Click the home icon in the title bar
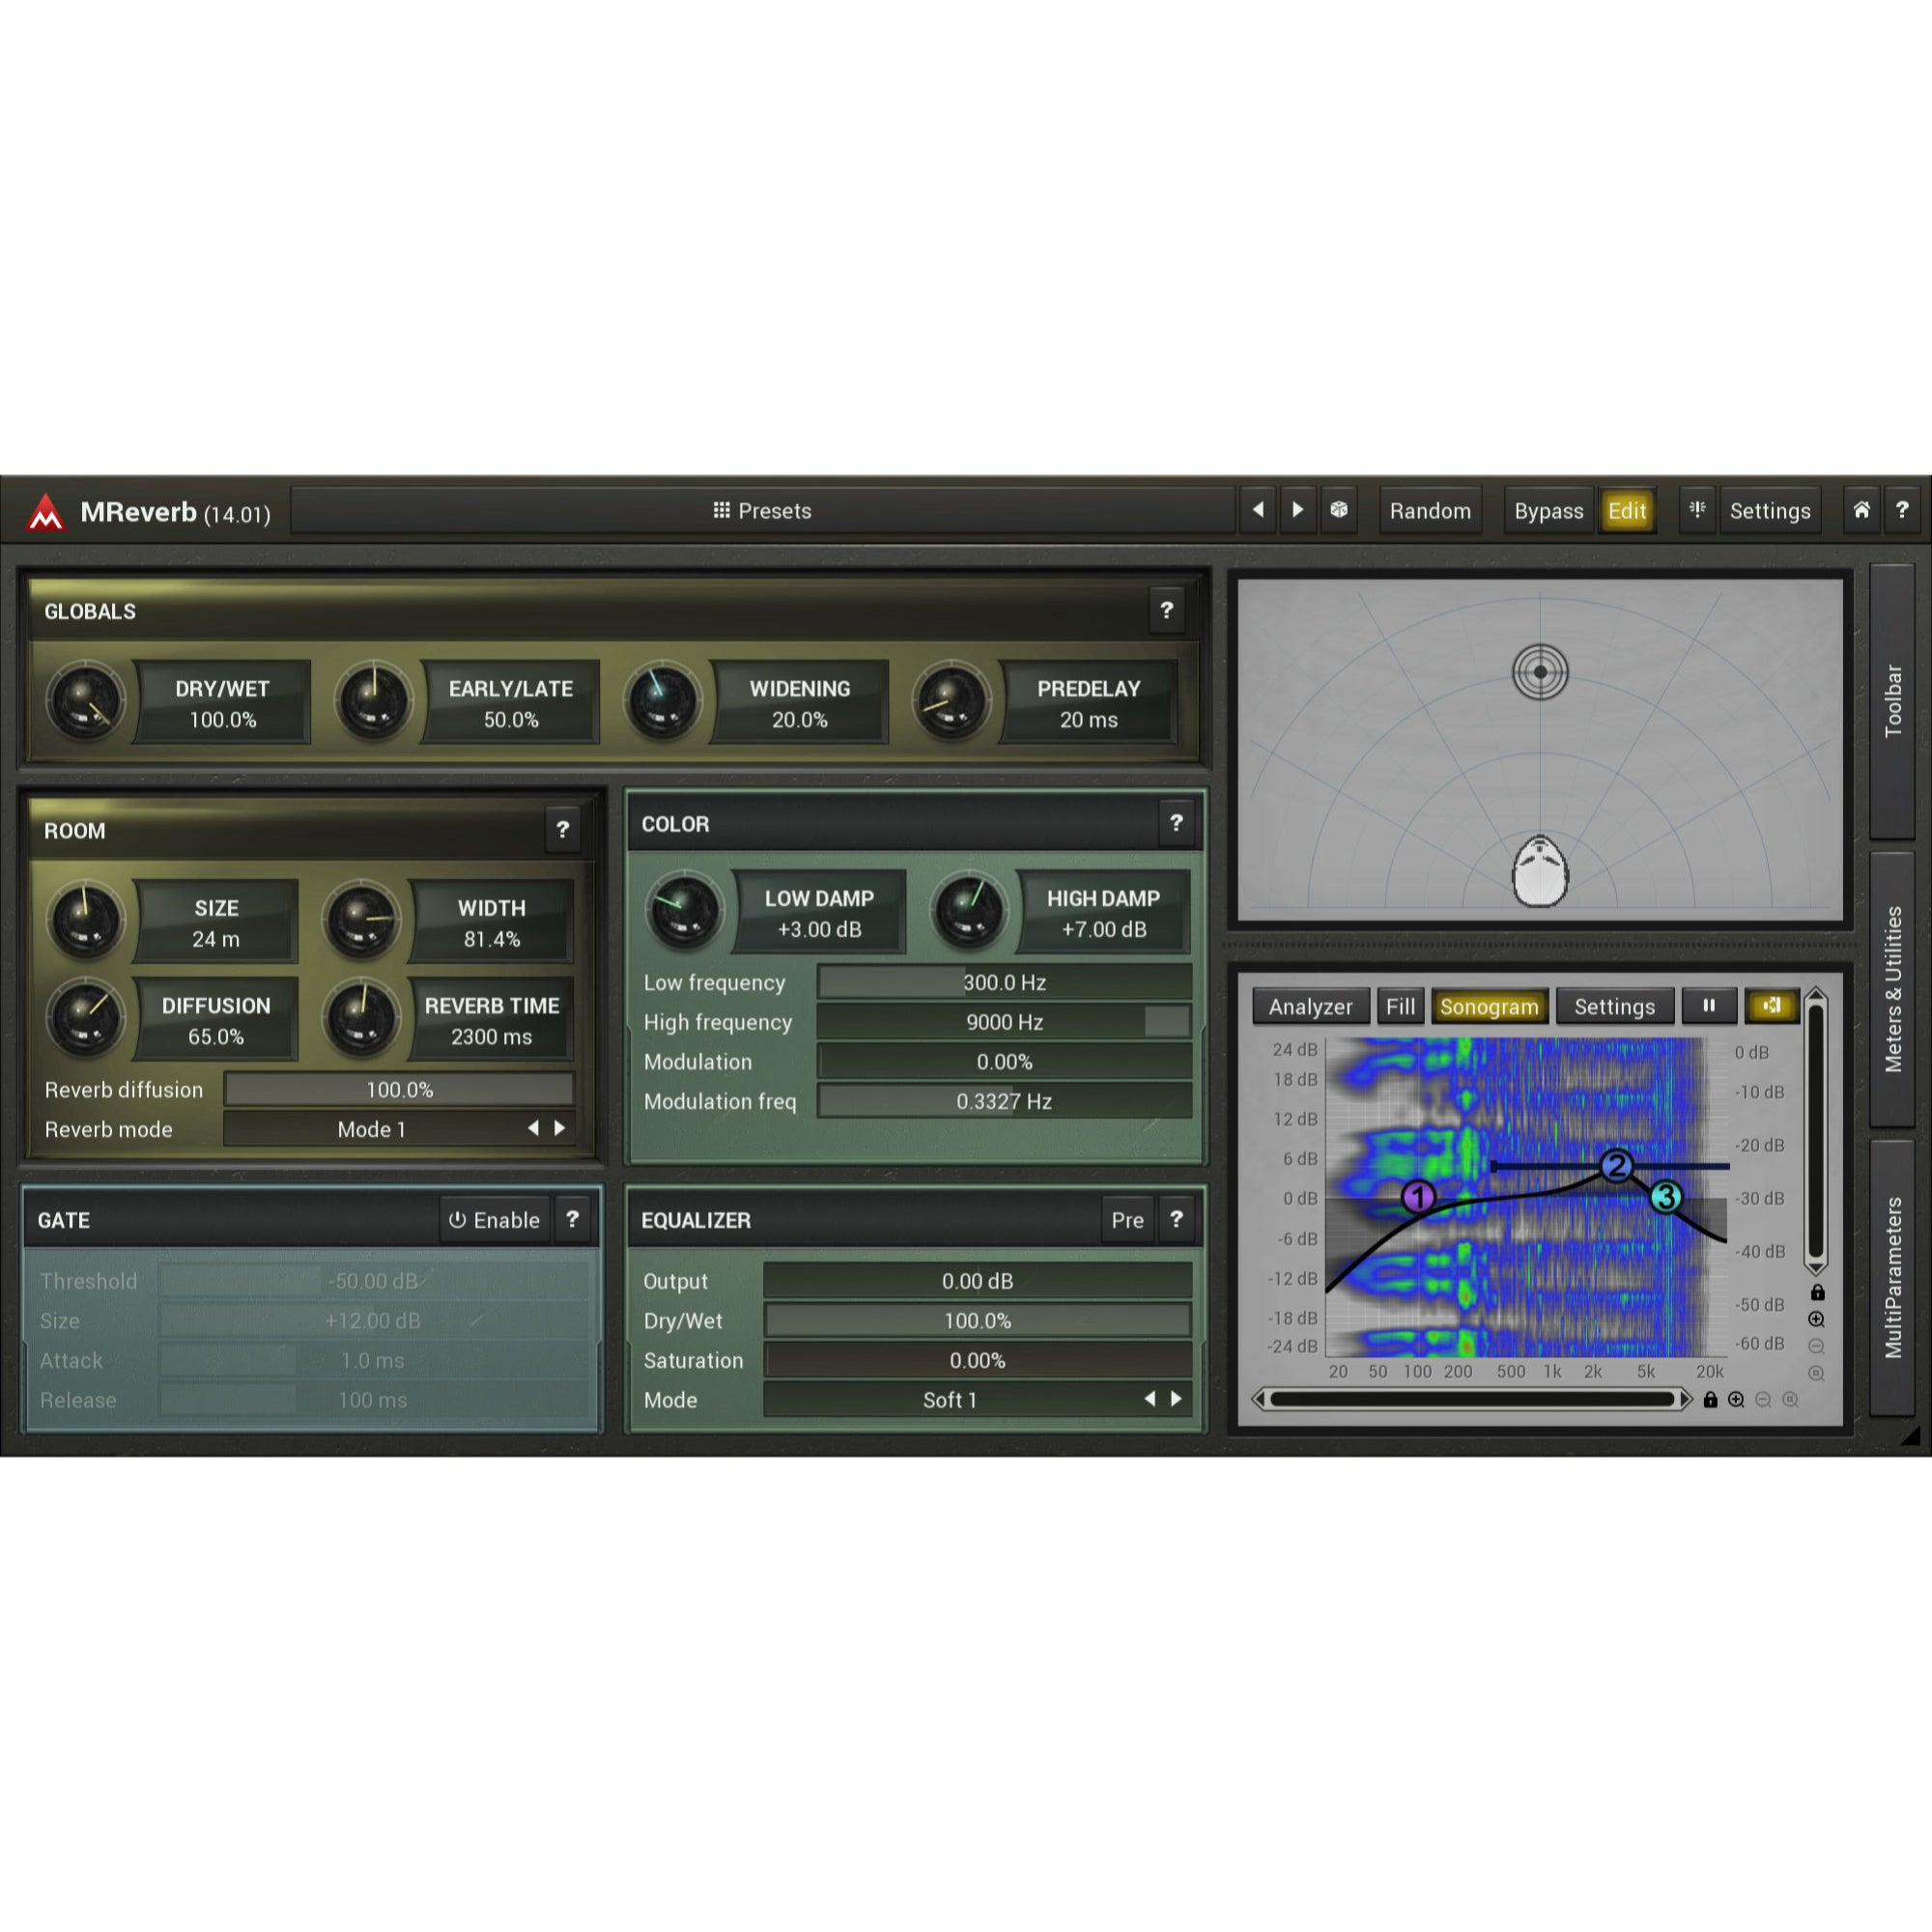The image size is (1932, 1932). pos(1861,510)
